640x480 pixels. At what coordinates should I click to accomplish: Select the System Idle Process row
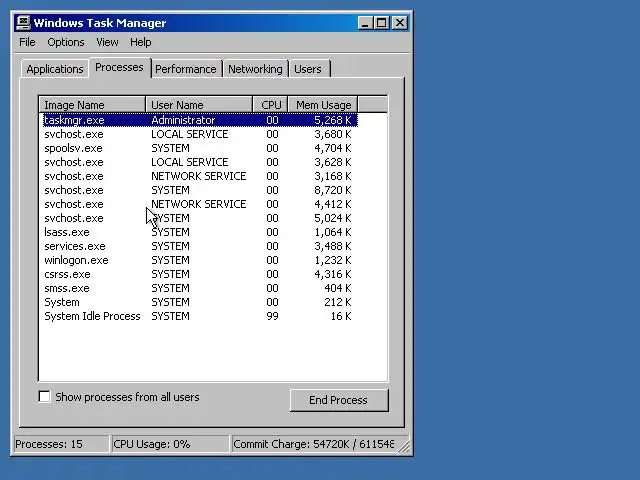coord(200,316)
